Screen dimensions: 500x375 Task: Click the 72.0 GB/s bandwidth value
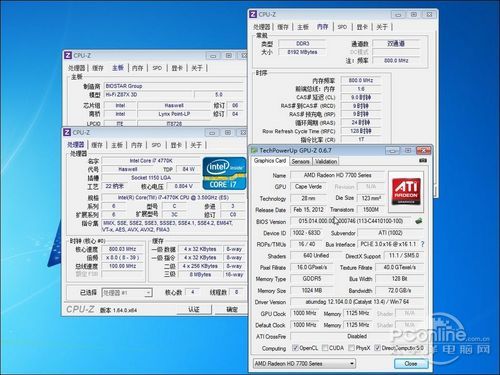[x=400, y=290]
